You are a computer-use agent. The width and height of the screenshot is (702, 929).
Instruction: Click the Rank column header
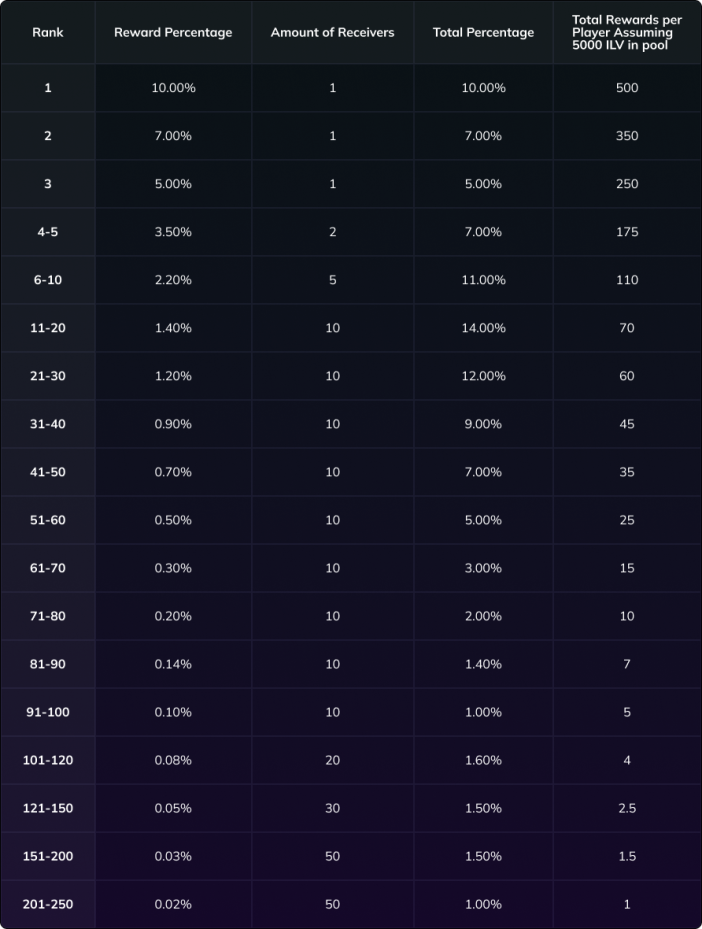pyautogui.click(x=47, y=33)
